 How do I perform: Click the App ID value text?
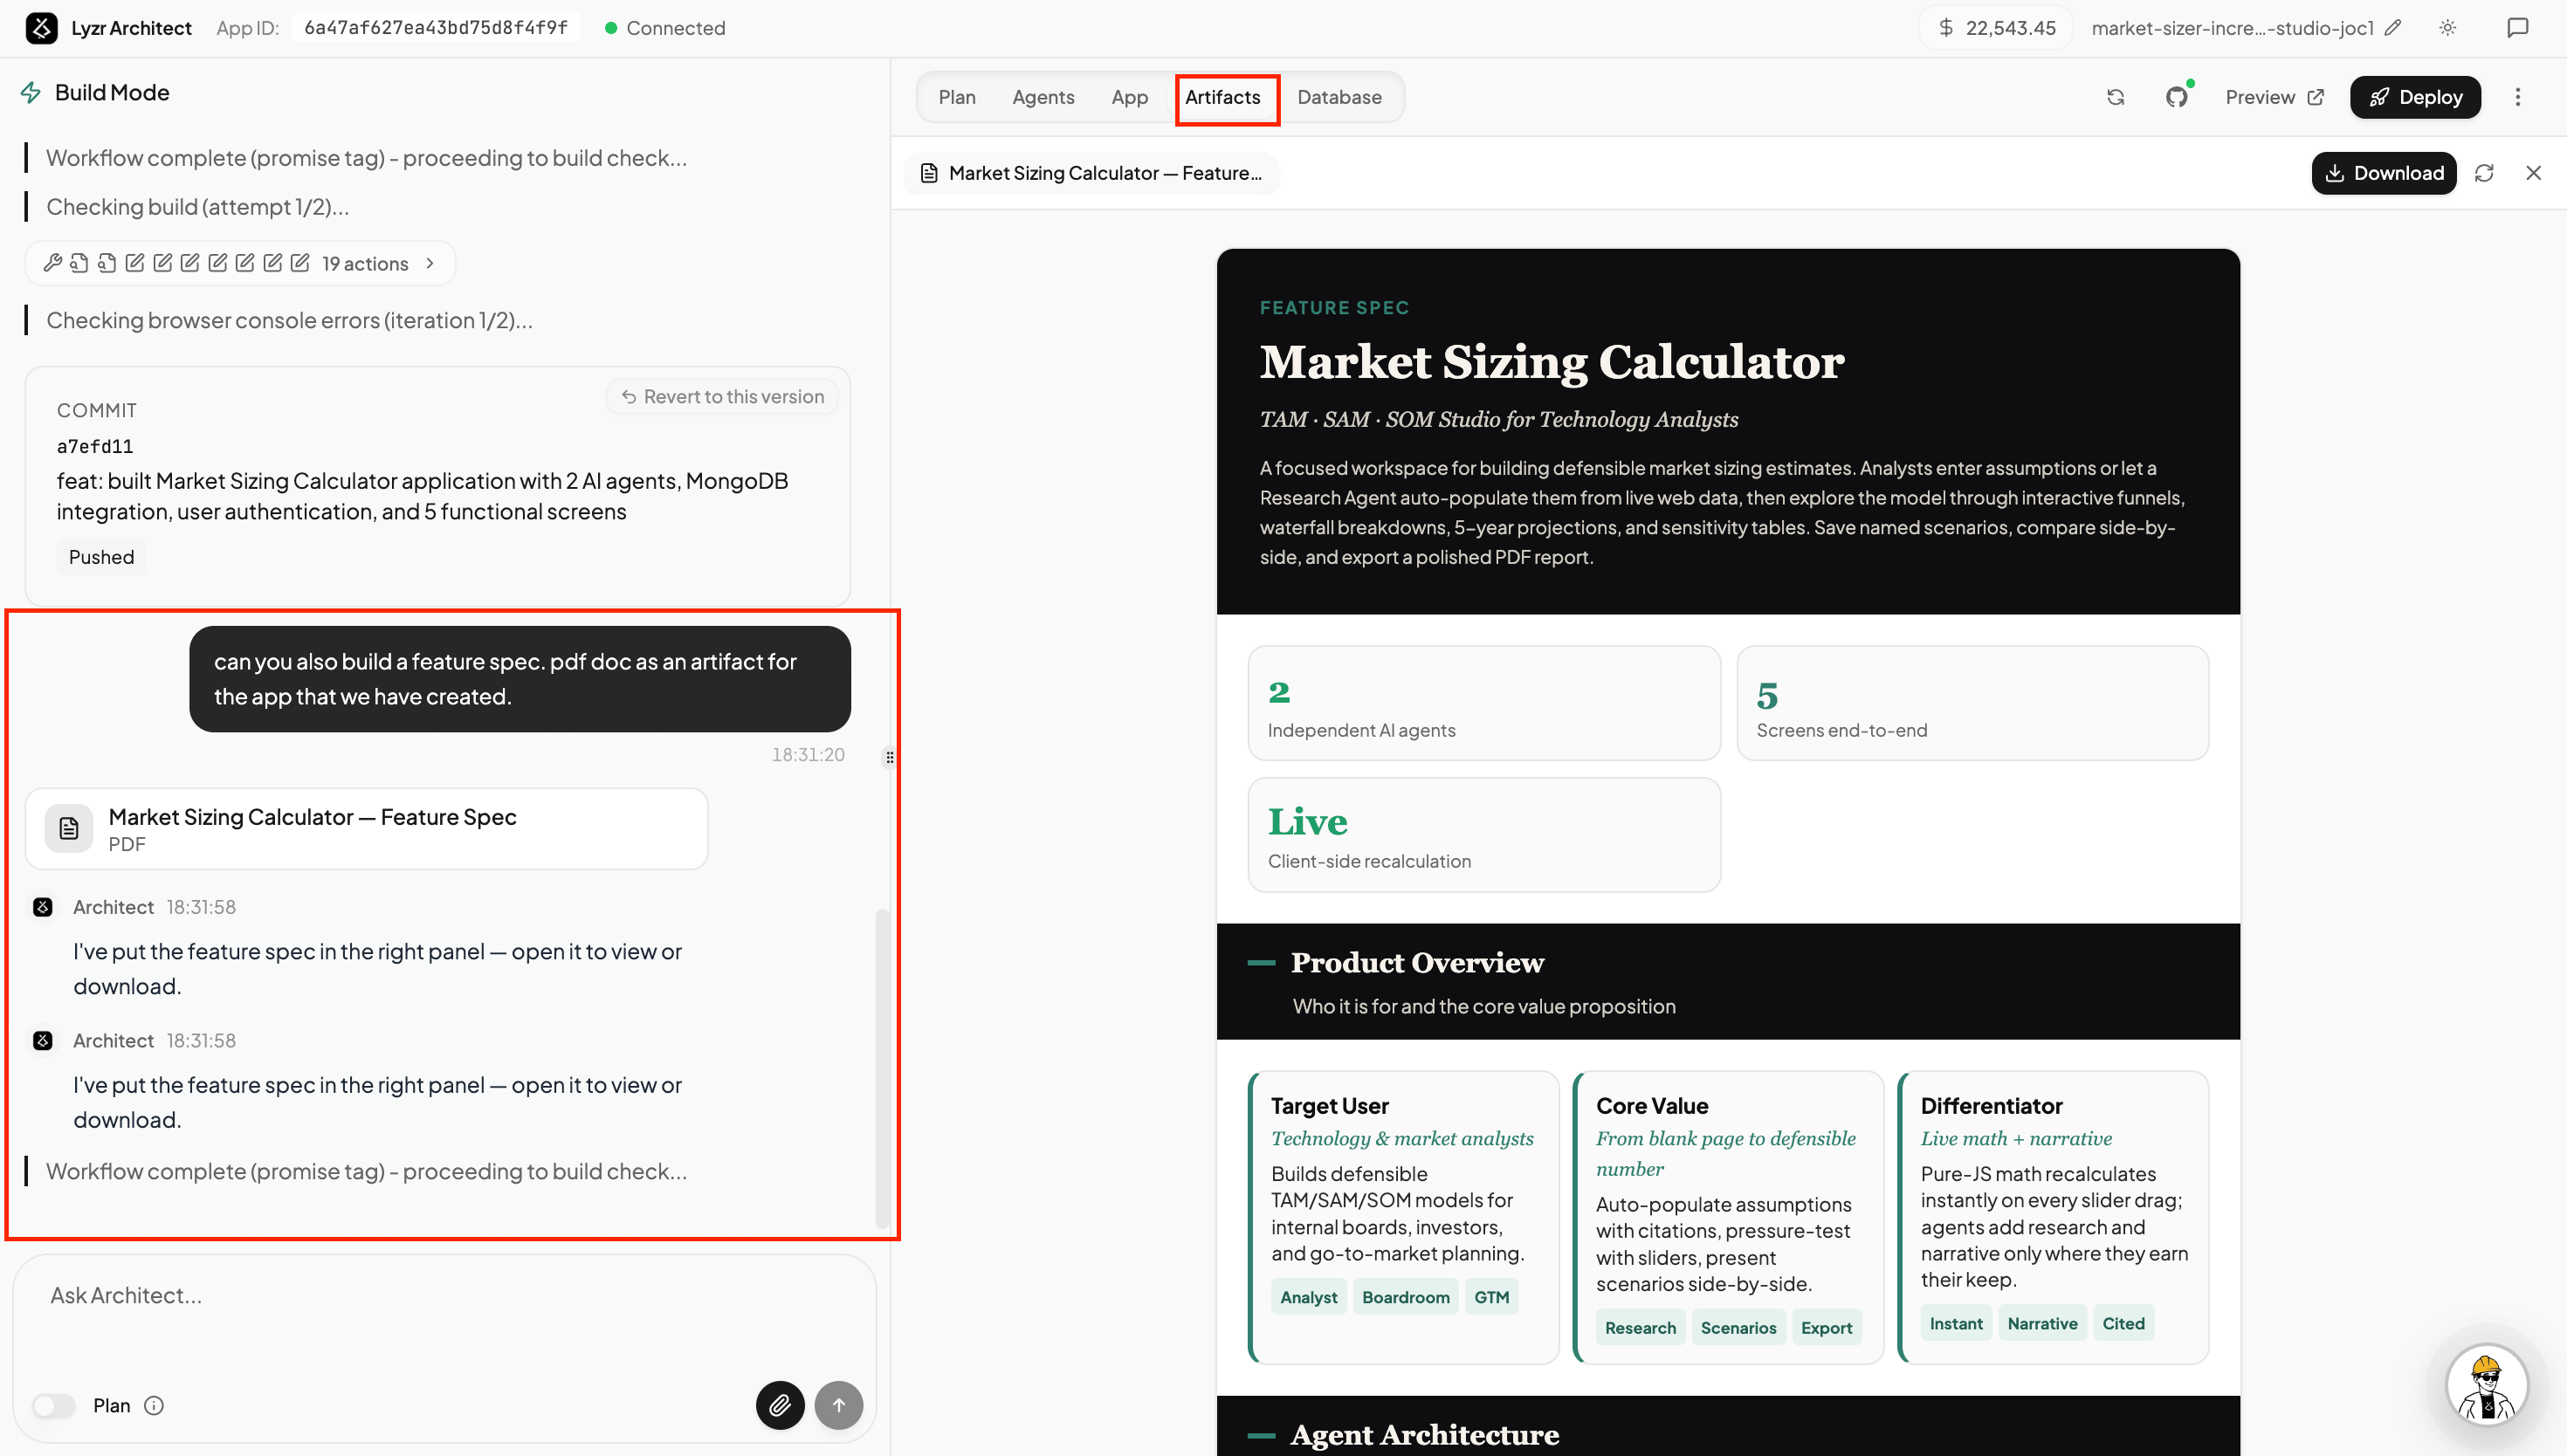pyautogui.click(x=436, y=28)
